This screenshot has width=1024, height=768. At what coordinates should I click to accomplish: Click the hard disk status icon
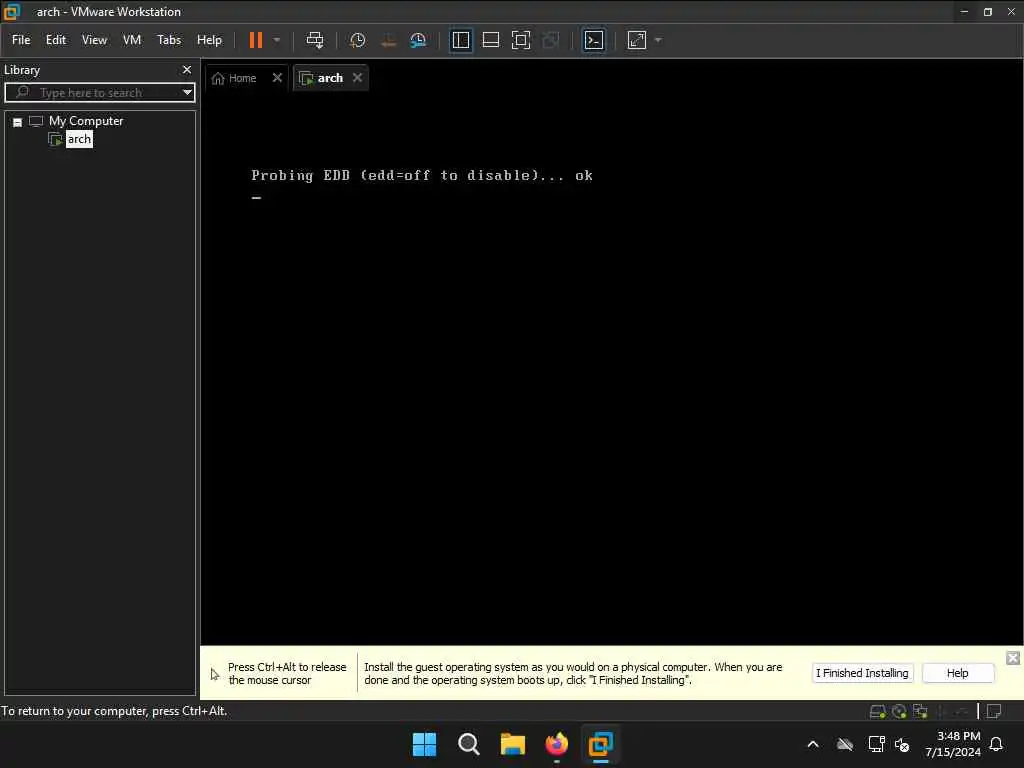[878, 711]
